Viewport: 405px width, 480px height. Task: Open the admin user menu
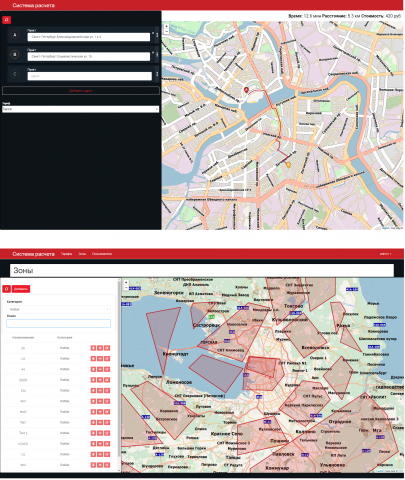[385, 254]
